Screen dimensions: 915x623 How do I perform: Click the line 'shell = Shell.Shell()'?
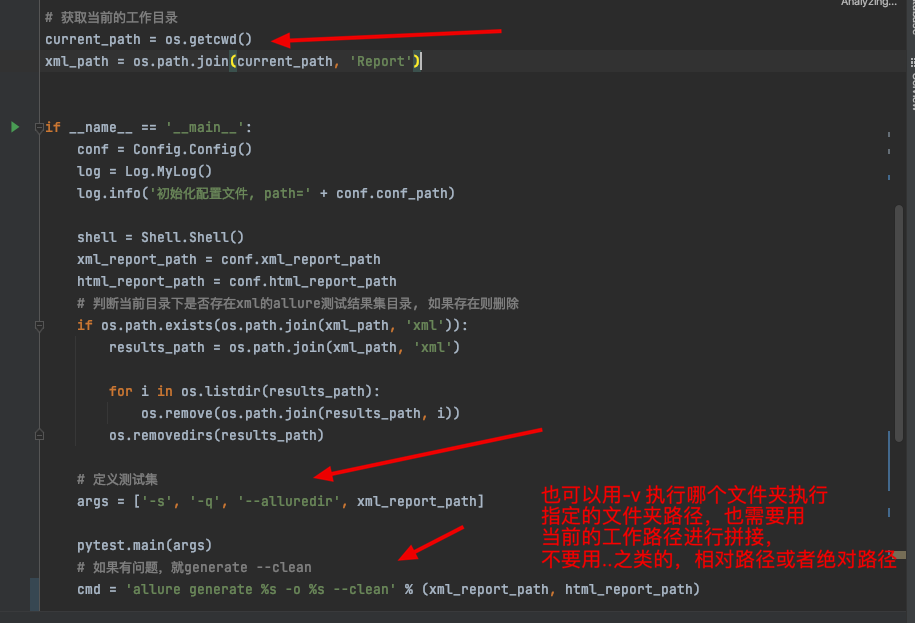click(x=160, y=237)
